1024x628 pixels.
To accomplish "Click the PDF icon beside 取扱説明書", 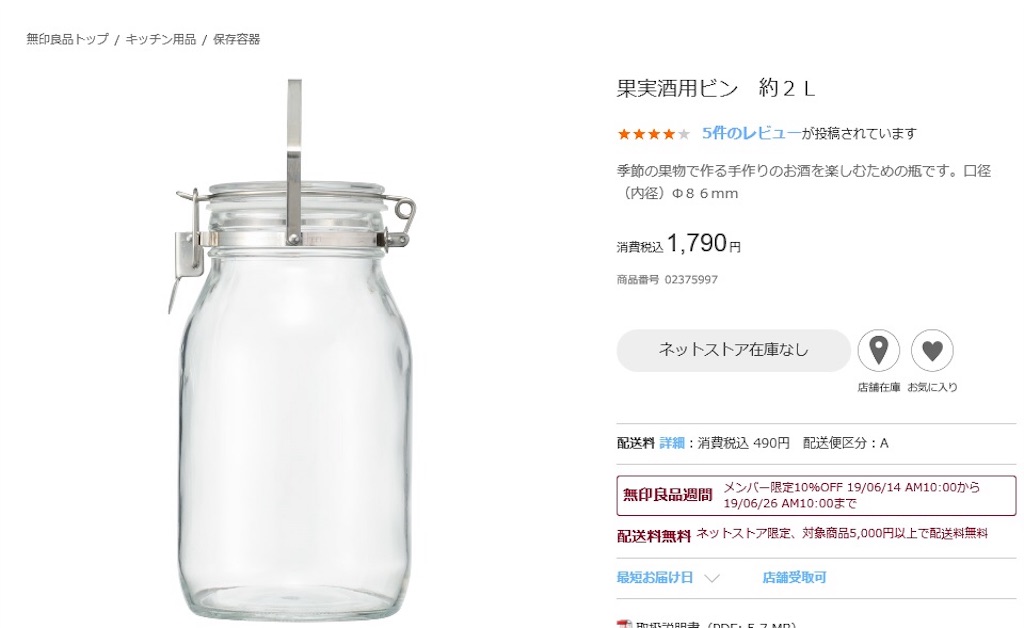I will 624,624.
